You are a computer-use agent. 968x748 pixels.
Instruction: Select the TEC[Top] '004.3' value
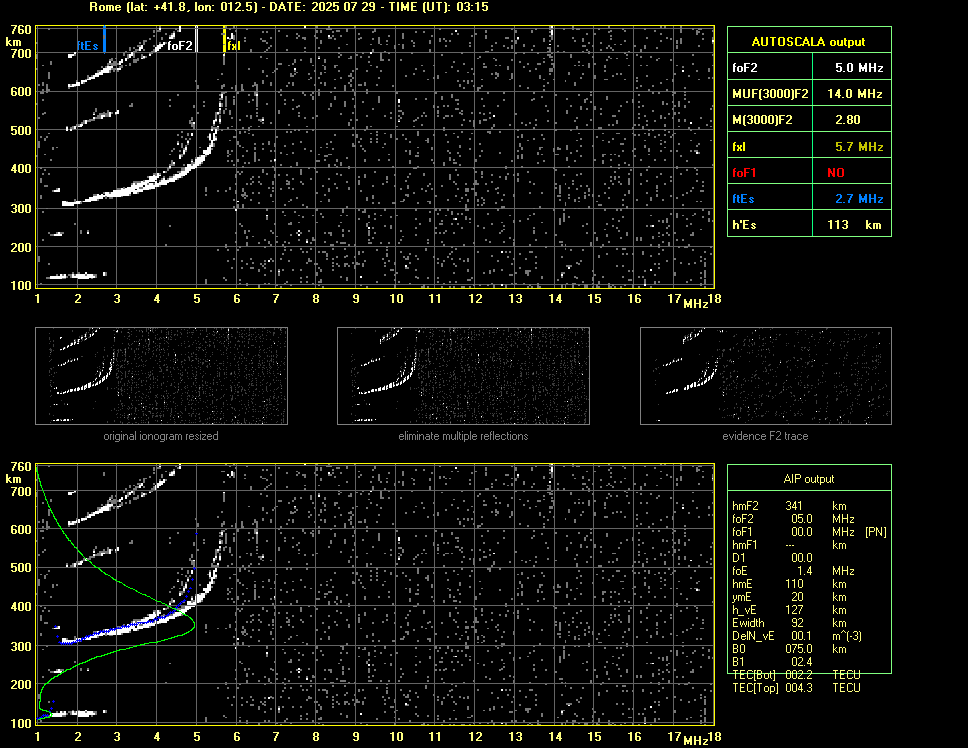[x=799, y=688]
